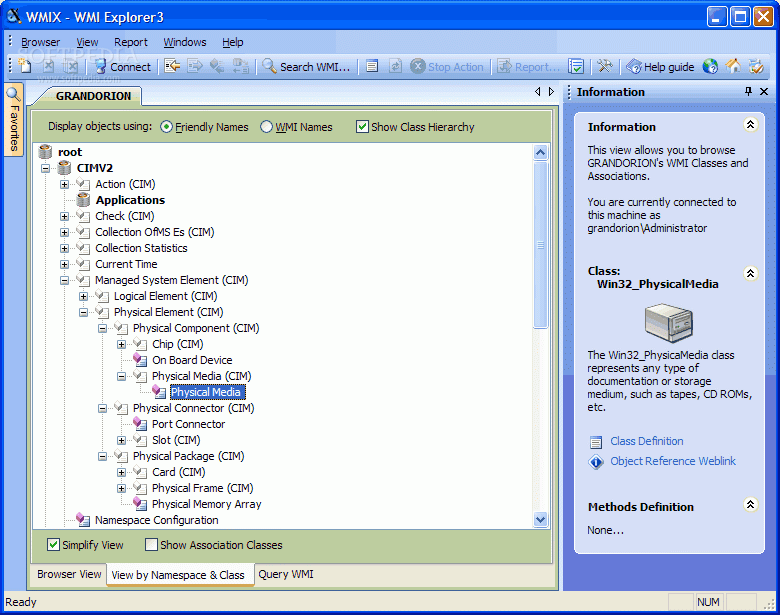This screenshot has width=780, height=615.
Task: Click the navigate back arrow icon
Action: click(x=172, y=66)
